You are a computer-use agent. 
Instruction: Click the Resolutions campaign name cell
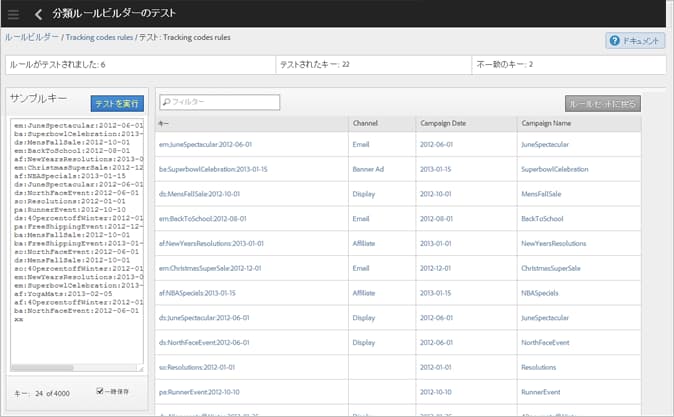[x=539, y=367]
